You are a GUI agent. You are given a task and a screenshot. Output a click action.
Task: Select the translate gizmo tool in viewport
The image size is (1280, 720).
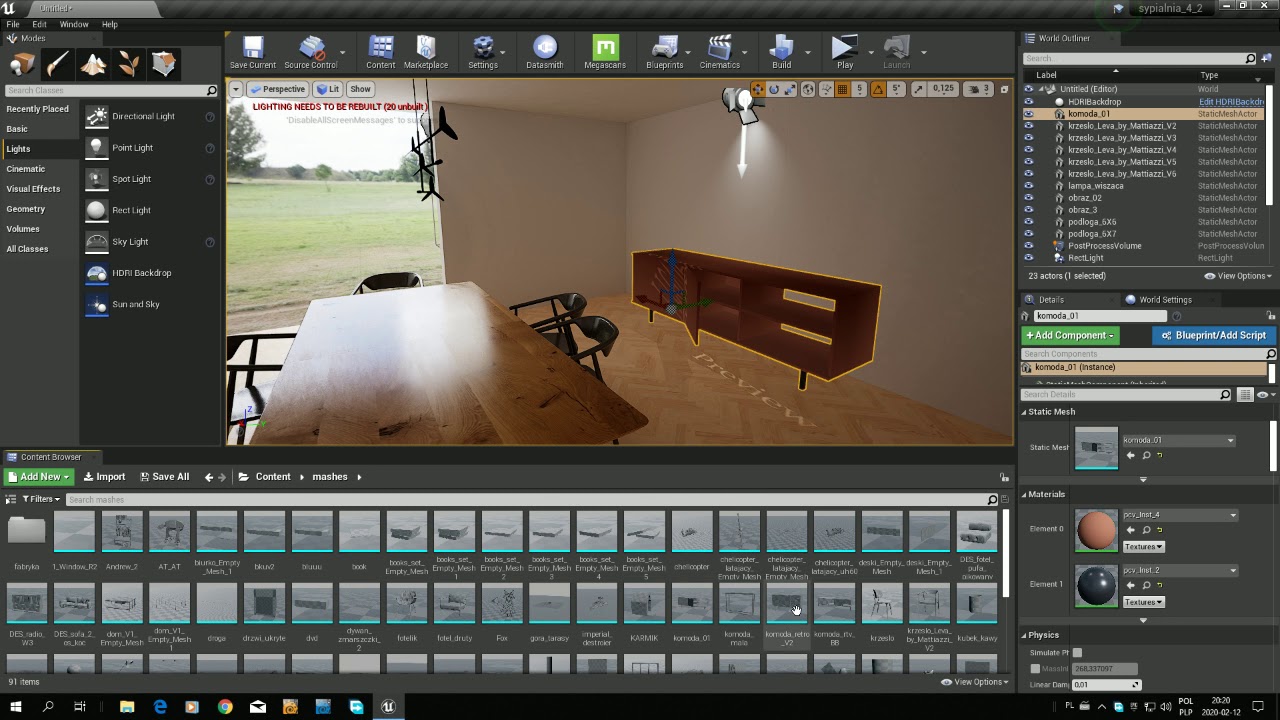pos(758,89)
